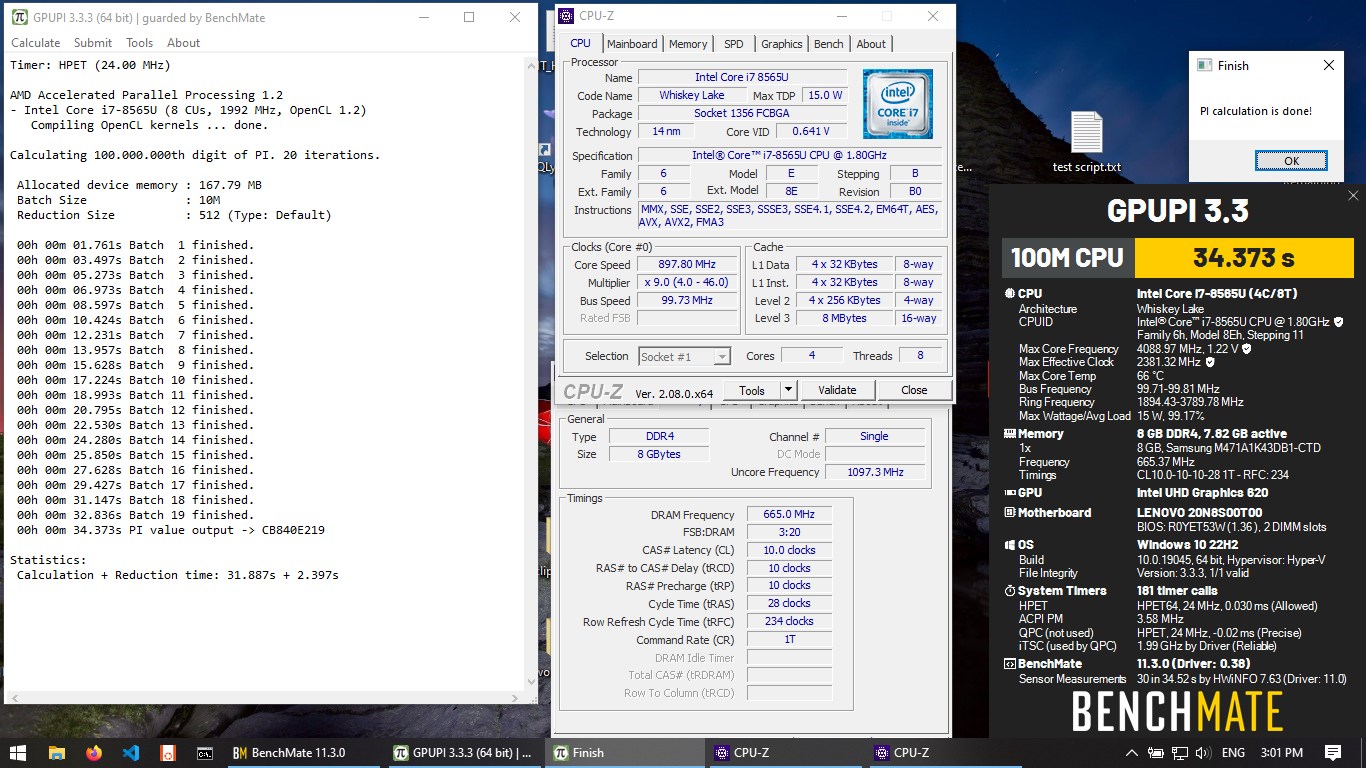Click the verified shield after the CPUID value
Viewport: 1366px width, 768px height.
pyautogui.click(x=1339, y=322)
